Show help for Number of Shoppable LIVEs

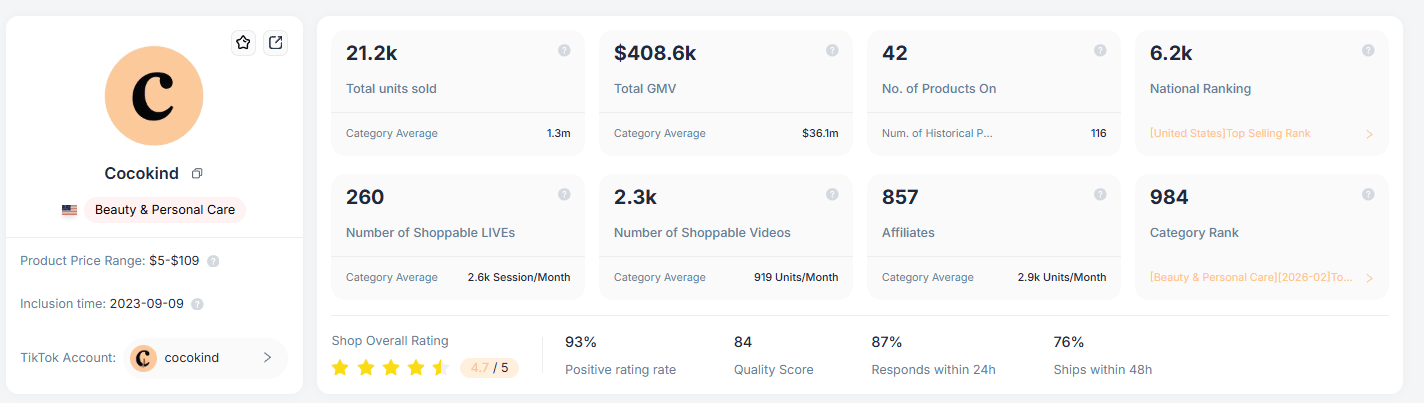[564, 194]
